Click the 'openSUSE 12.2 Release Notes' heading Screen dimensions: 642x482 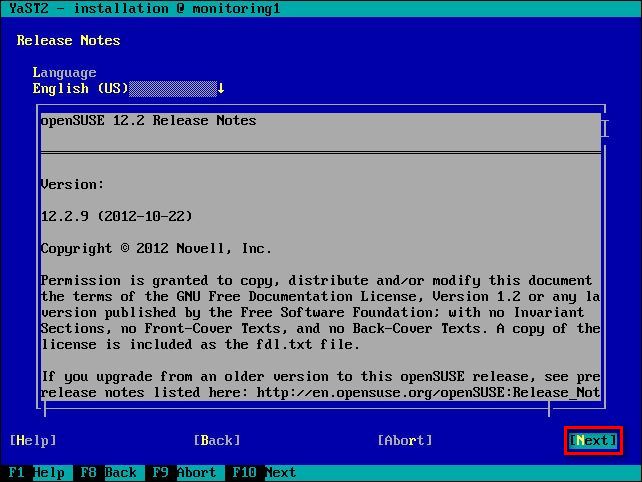point(149,120)
